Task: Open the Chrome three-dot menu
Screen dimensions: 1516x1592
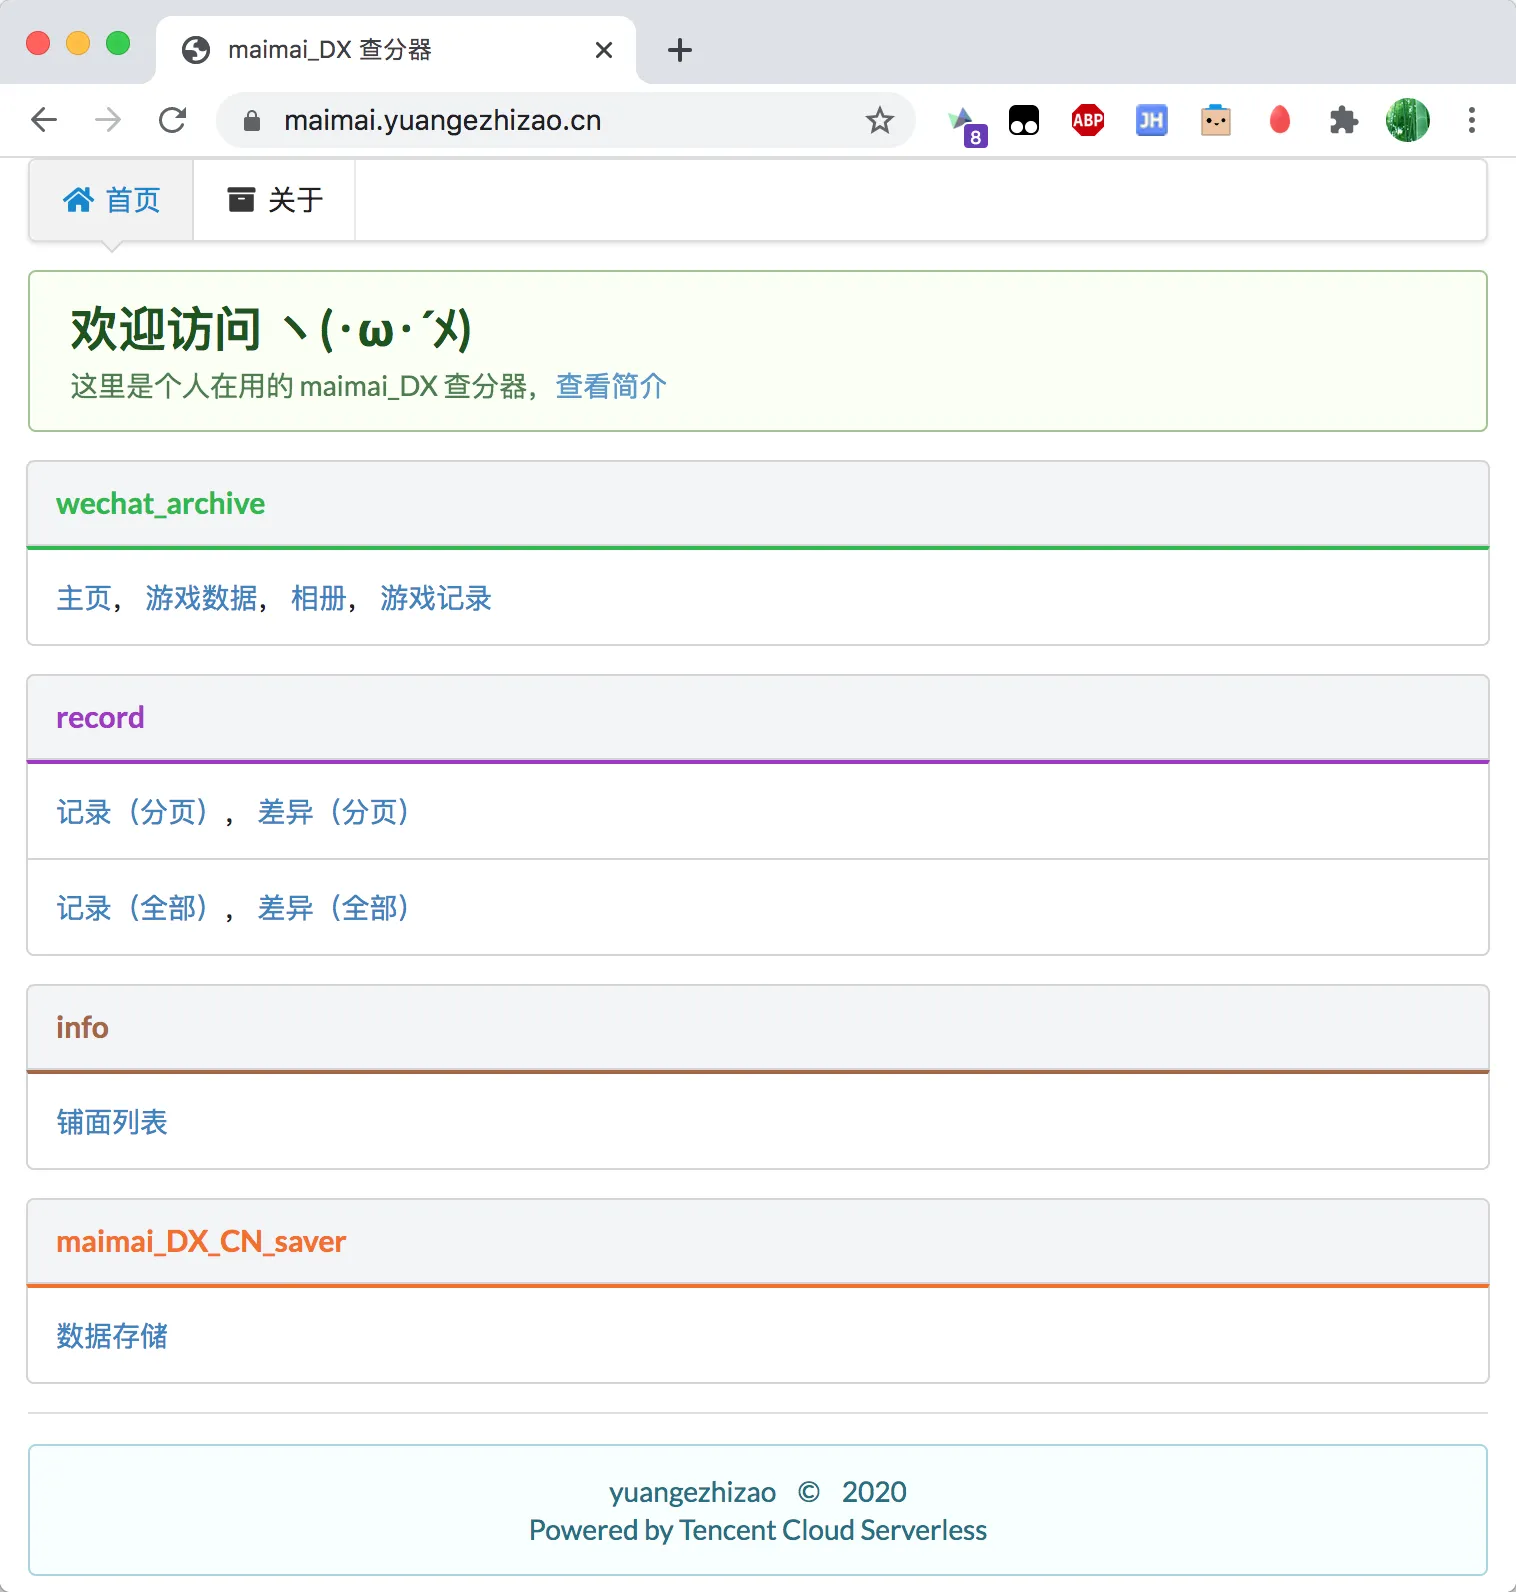Action: pyautogui.click(x=1471, y=121)
